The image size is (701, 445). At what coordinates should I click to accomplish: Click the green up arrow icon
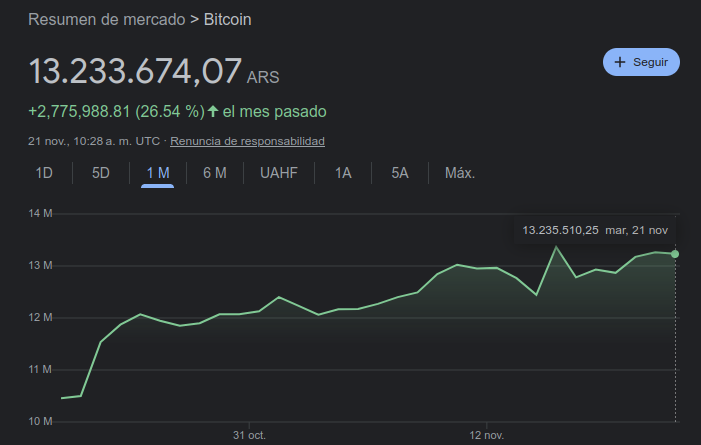[213, 111]
